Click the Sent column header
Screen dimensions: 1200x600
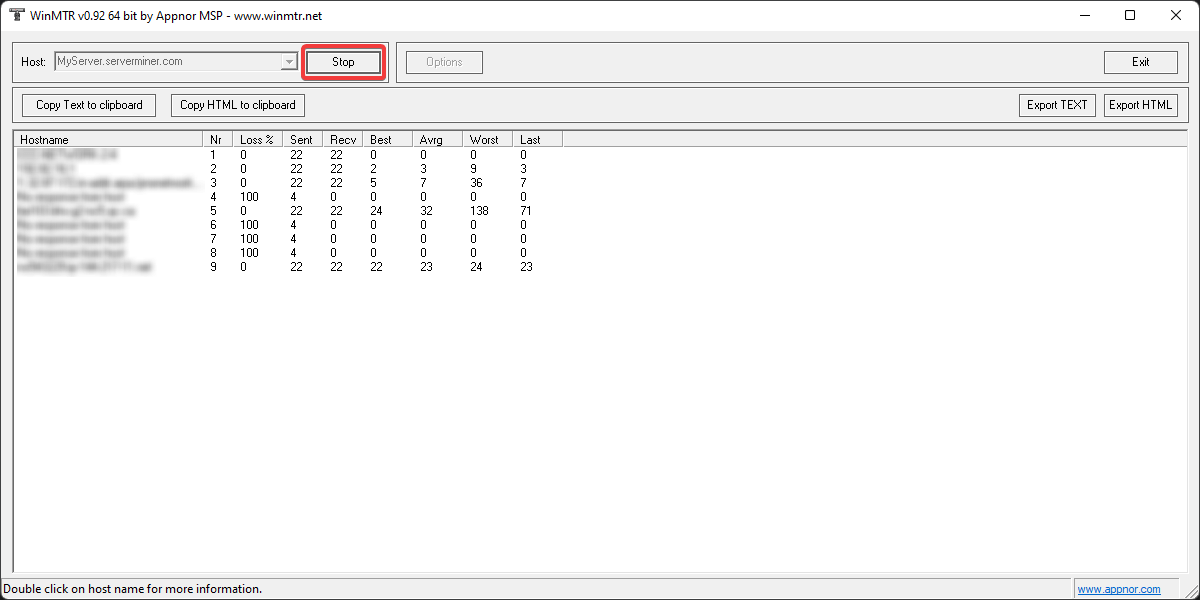point(302,140)
